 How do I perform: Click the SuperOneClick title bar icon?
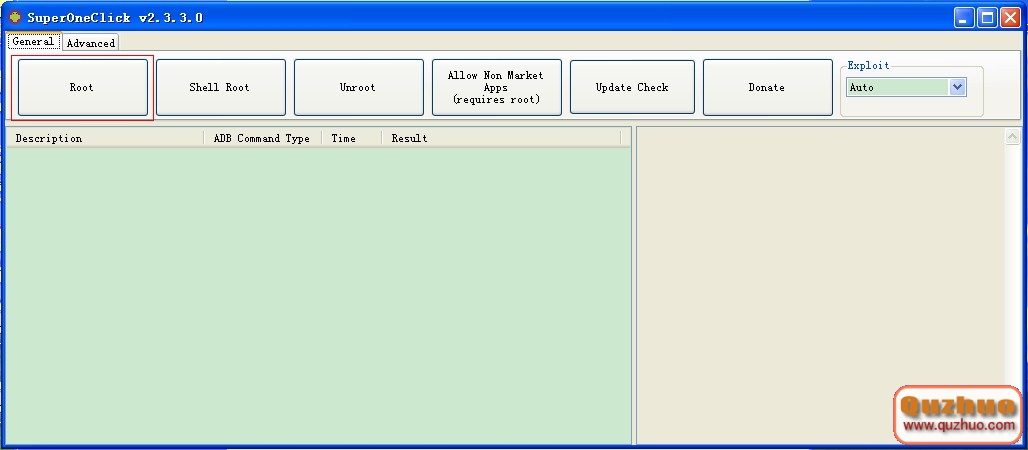click(15, 17)
